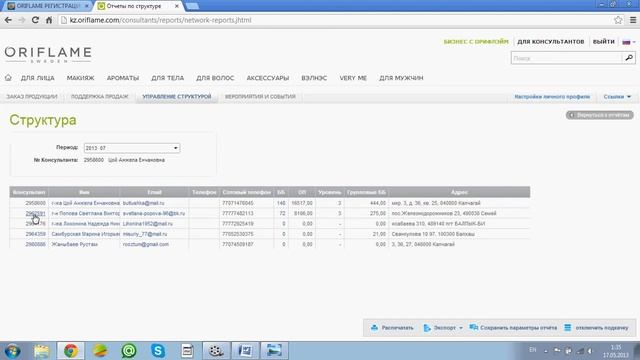Open the ДЛЯ ТЕЛА menu

click(167, 78)
